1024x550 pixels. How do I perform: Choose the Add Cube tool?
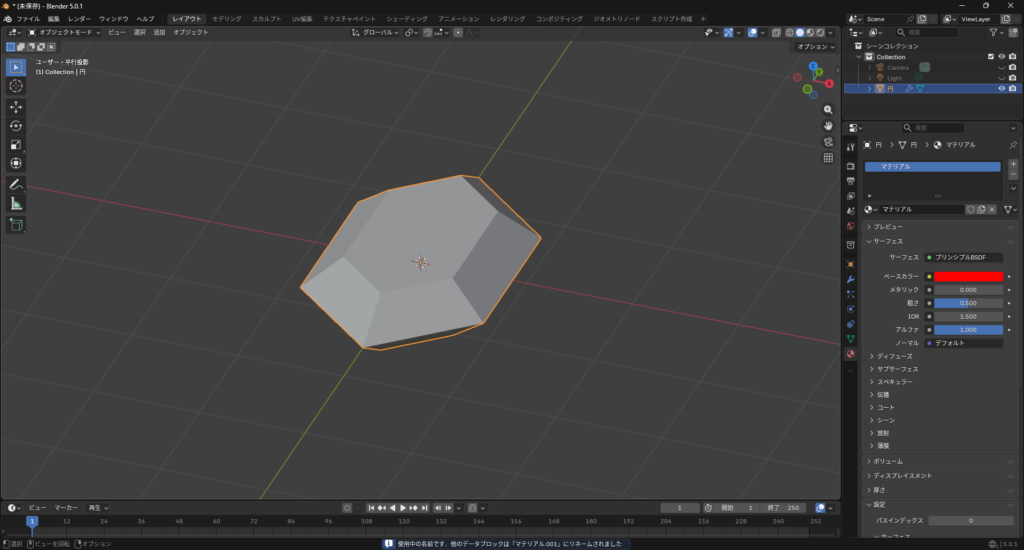pos(16,224)
